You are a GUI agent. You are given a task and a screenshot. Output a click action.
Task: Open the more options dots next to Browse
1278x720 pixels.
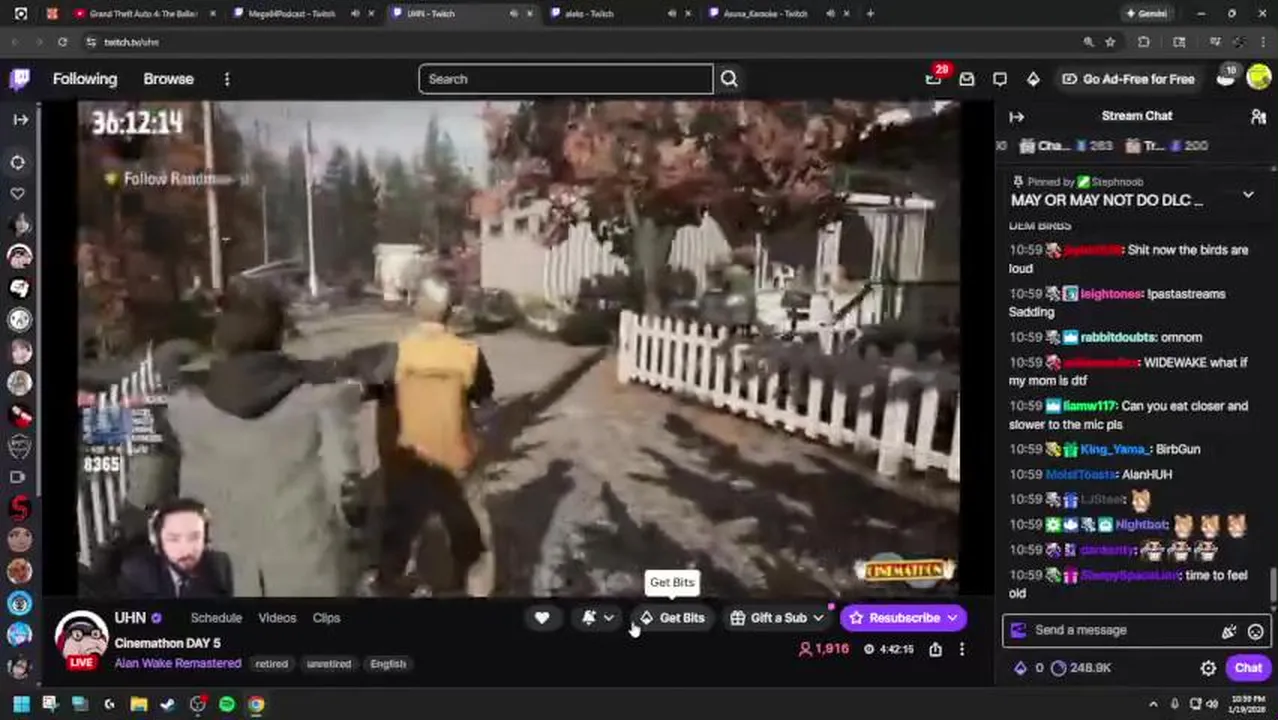coord(227,79)
